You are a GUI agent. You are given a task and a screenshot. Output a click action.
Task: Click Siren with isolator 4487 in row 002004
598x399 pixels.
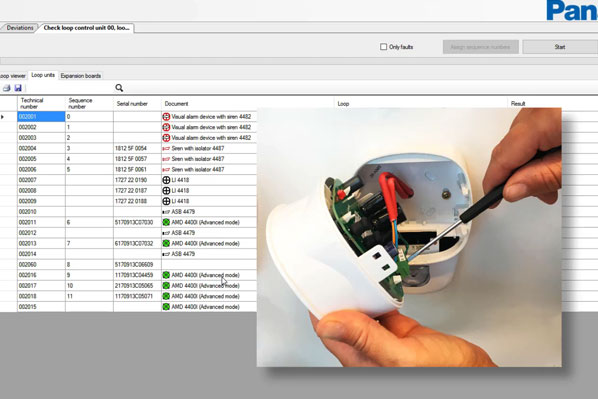tap(198, 148)
